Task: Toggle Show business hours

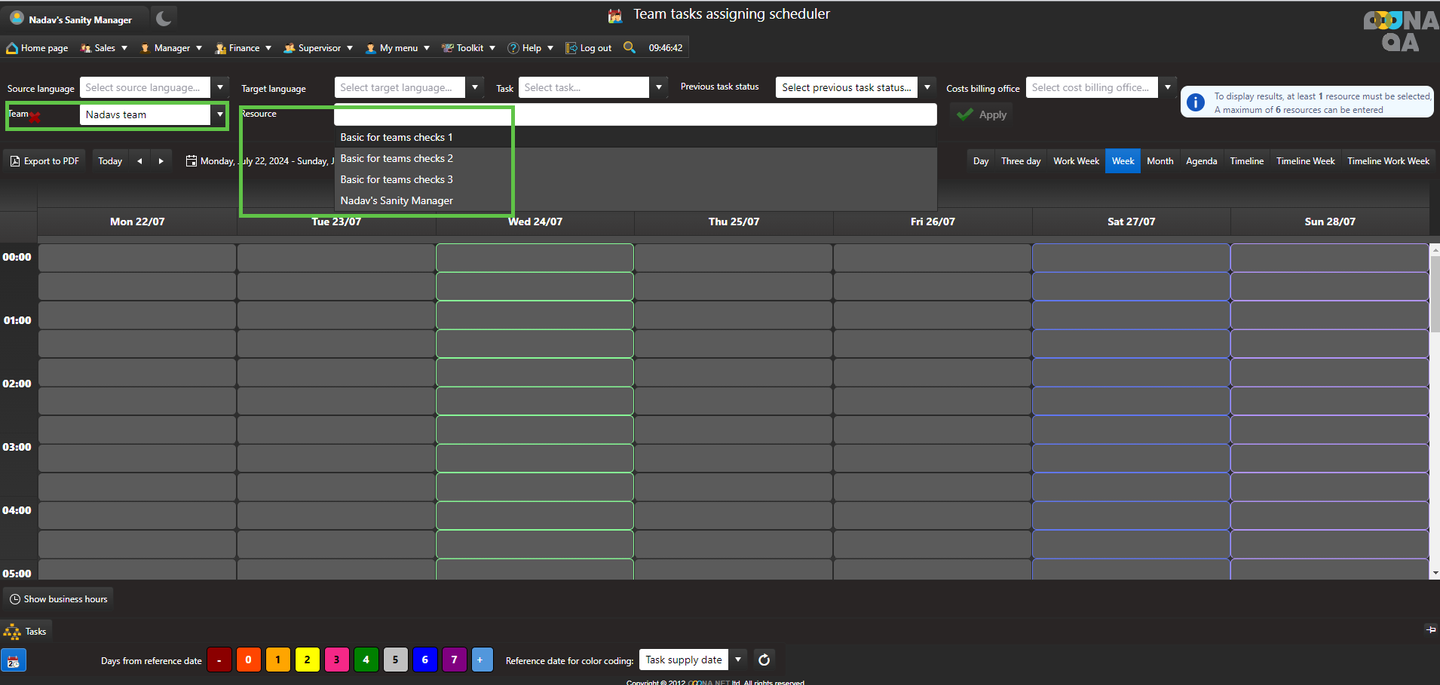Action: tap(58, 599)
